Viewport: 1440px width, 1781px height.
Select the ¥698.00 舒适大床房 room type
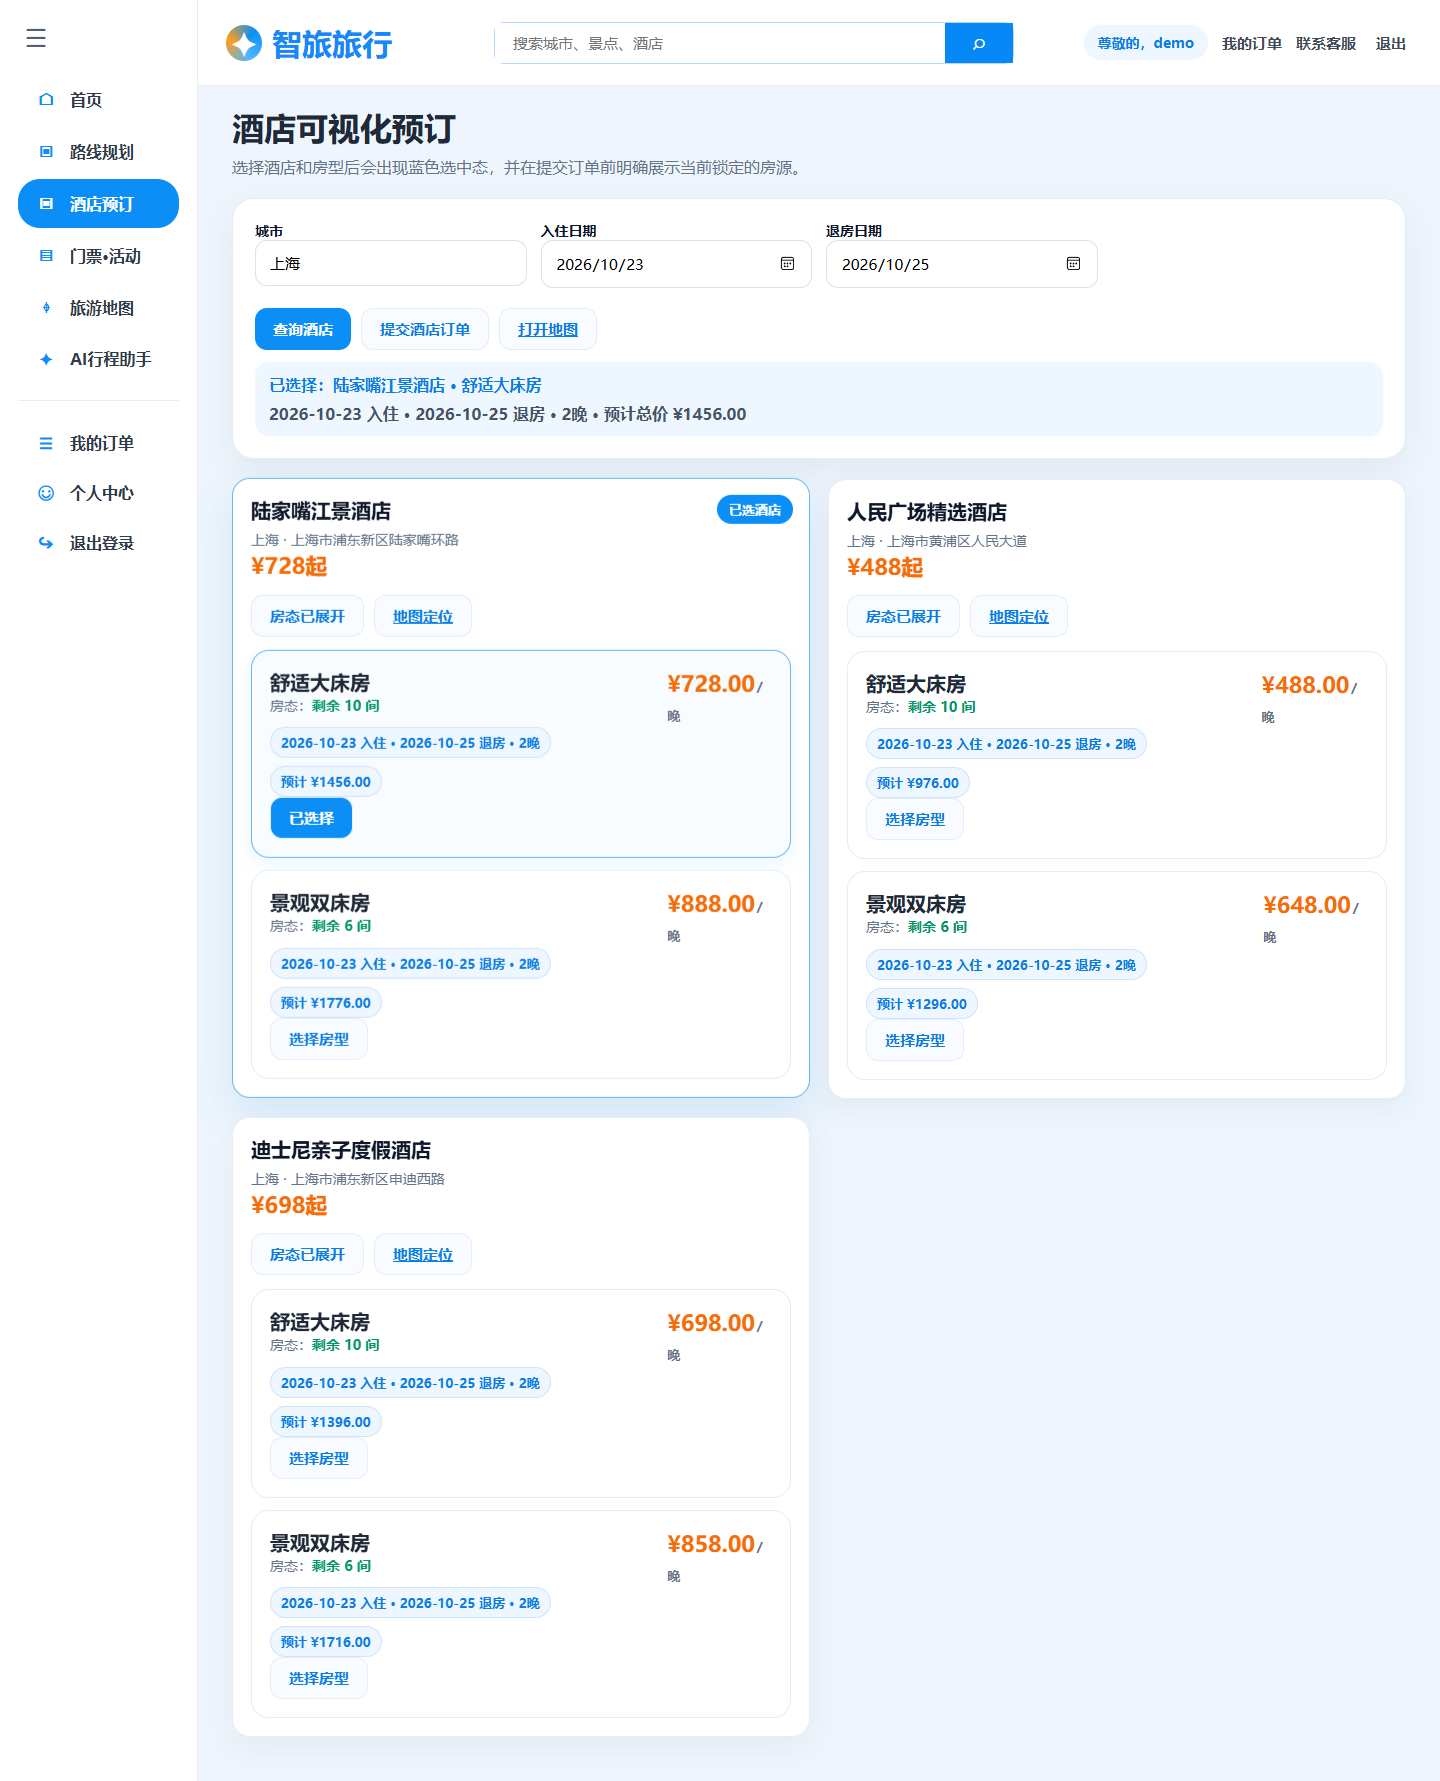(319, 1458)
